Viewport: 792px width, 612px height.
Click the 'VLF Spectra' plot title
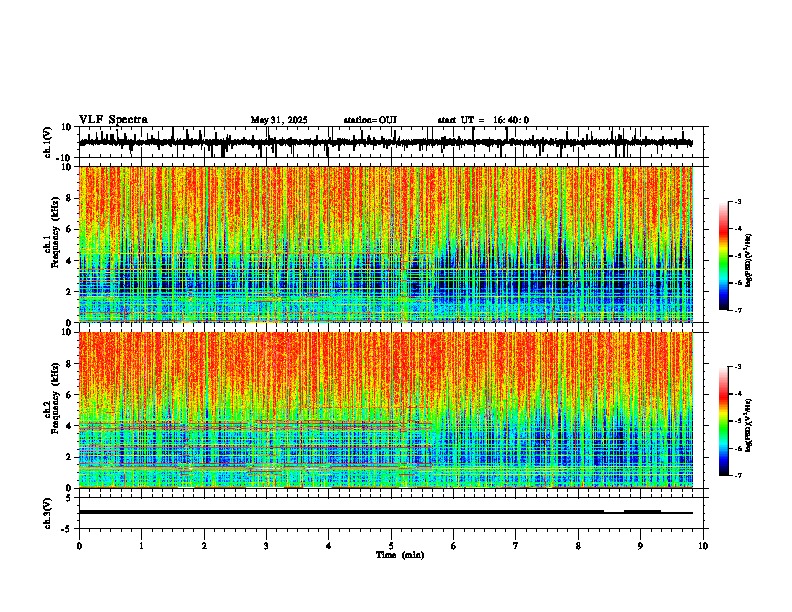[x=113, y=120]
